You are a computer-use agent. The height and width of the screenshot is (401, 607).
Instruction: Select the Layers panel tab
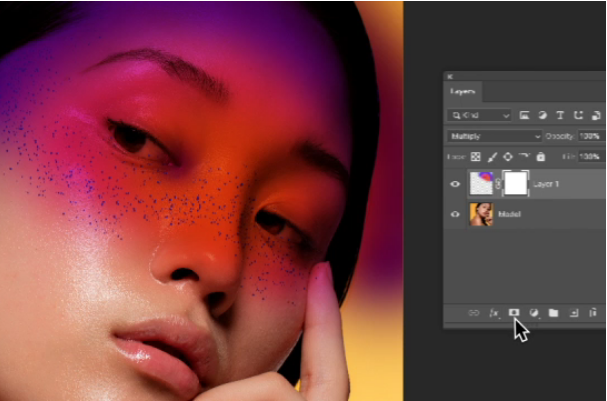(x=463, y=91)
